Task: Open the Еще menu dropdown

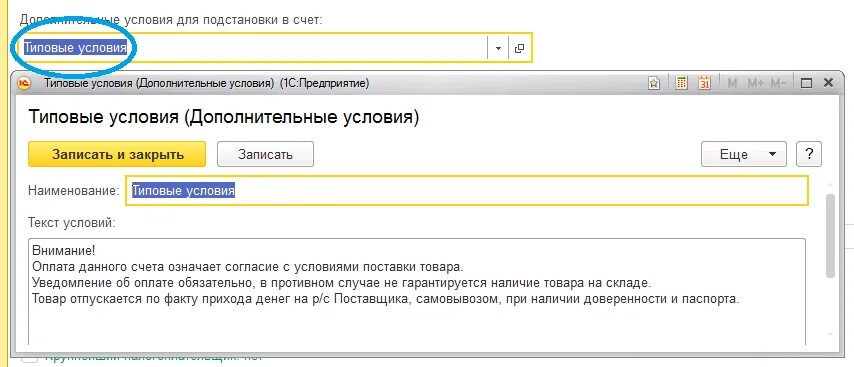Action: (x=743, y=155)
